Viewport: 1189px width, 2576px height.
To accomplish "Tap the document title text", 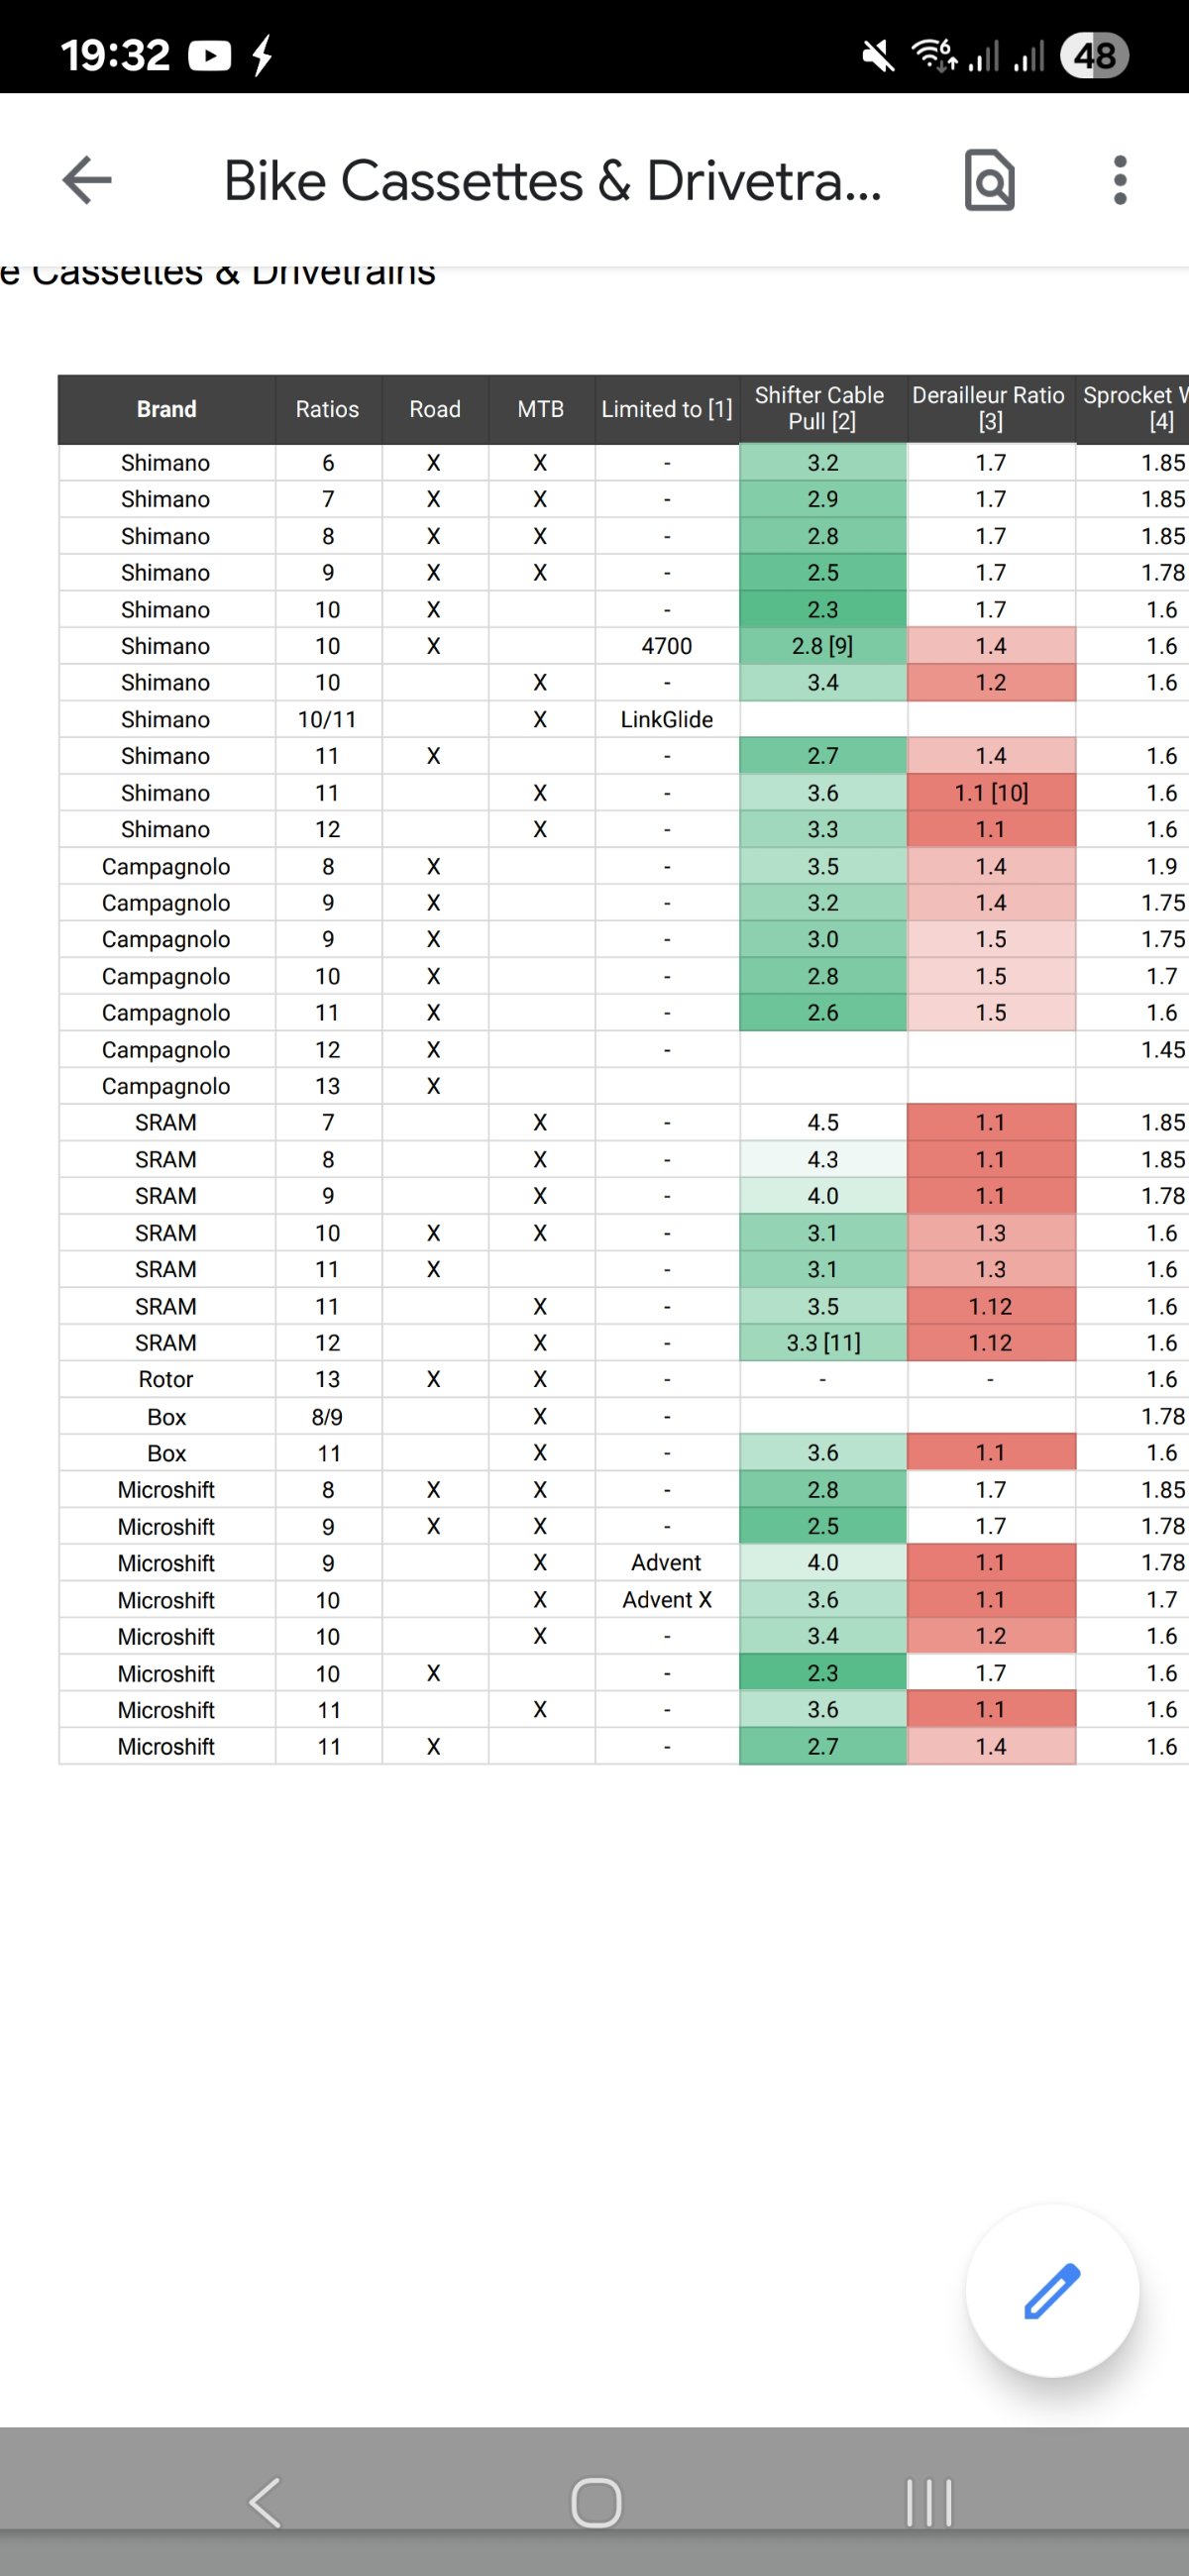I will [x=552, y=181].
